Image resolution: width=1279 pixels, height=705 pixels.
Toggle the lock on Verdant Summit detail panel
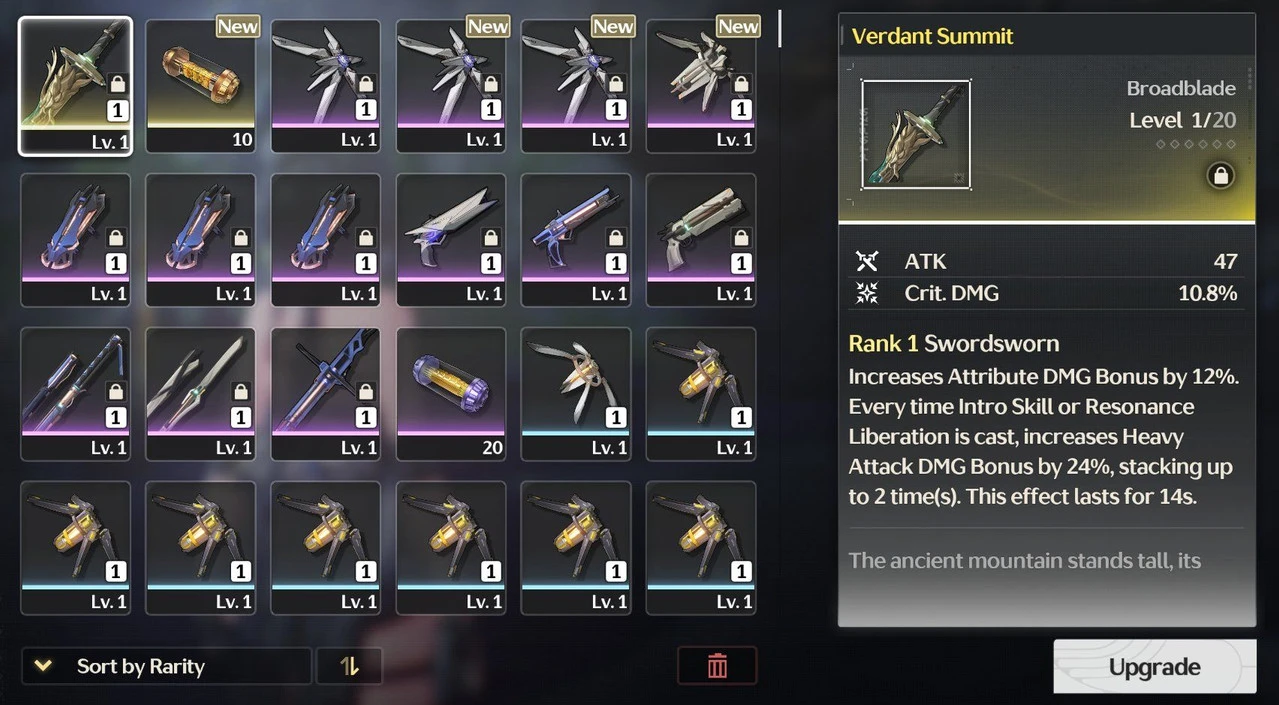click(1219, 176)
